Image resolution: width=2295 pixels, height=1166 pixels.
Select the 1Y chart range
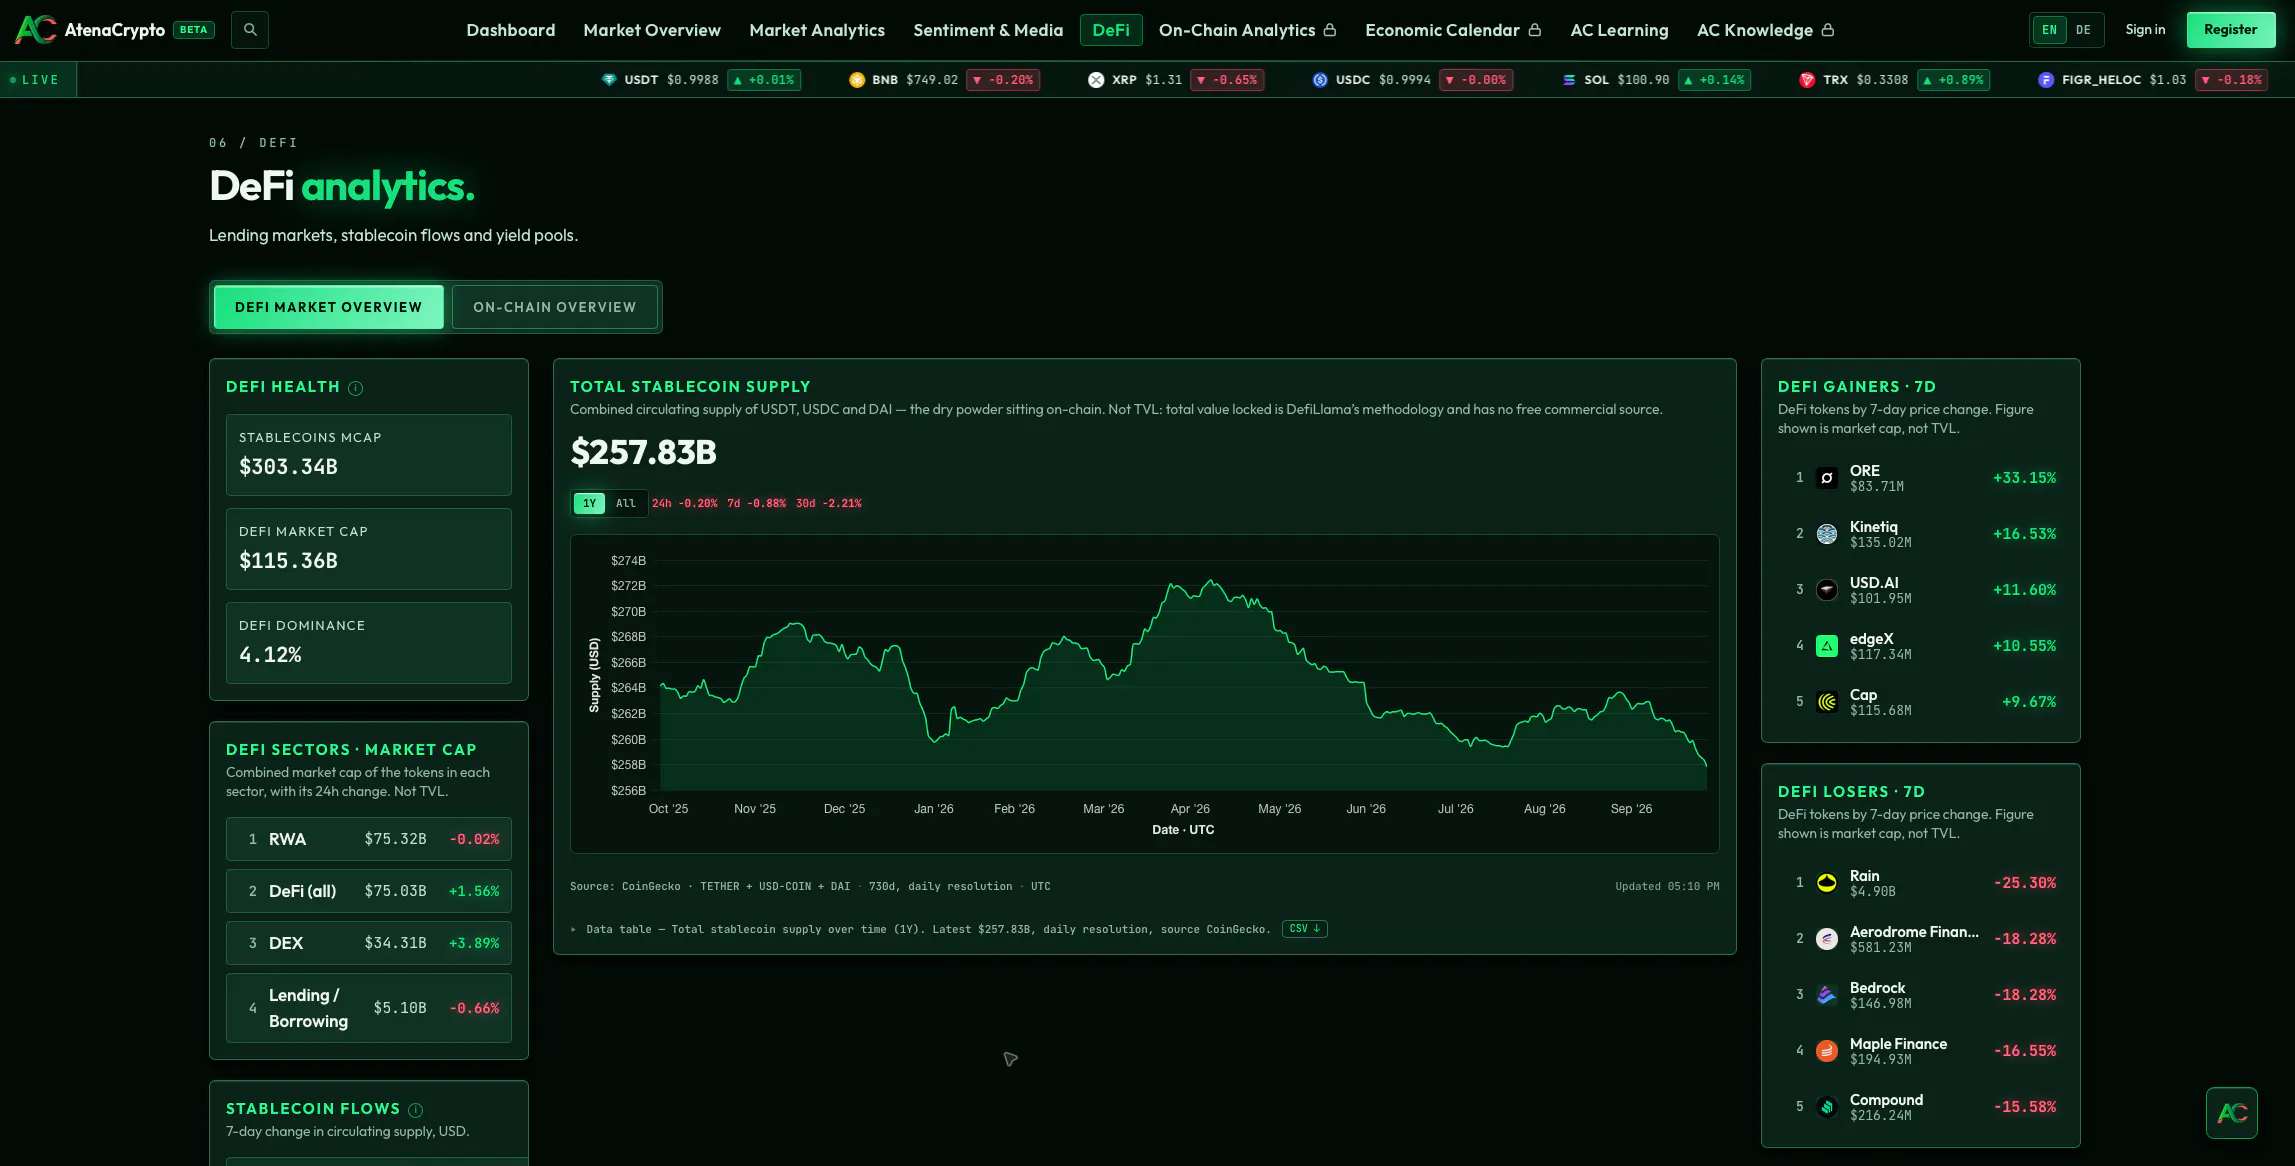[589, 503]
